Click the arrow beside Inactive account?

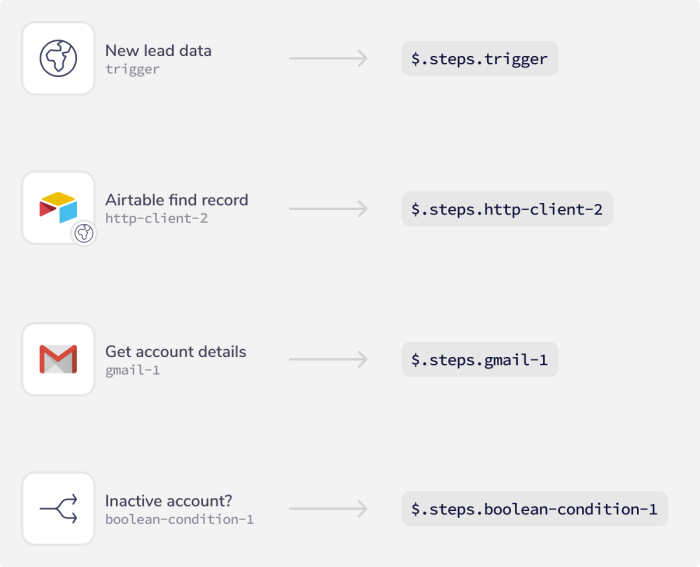[x=329, y=509]
